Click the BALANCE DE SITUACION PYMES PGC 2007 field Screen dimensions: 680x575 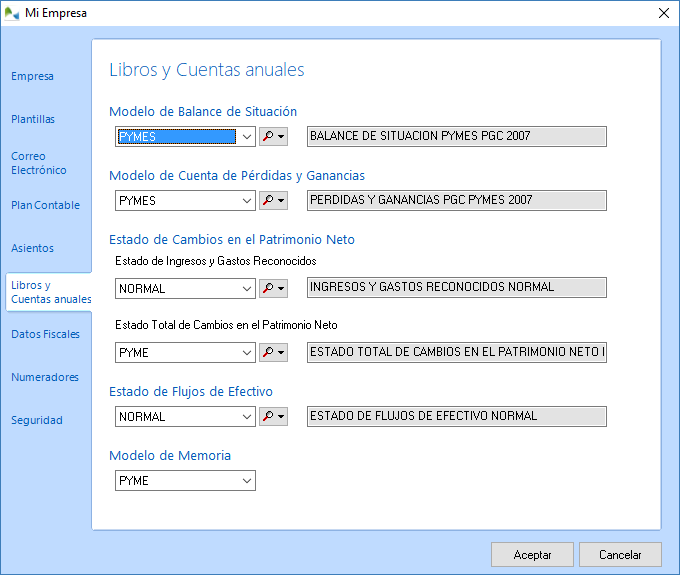pos(457,137)
